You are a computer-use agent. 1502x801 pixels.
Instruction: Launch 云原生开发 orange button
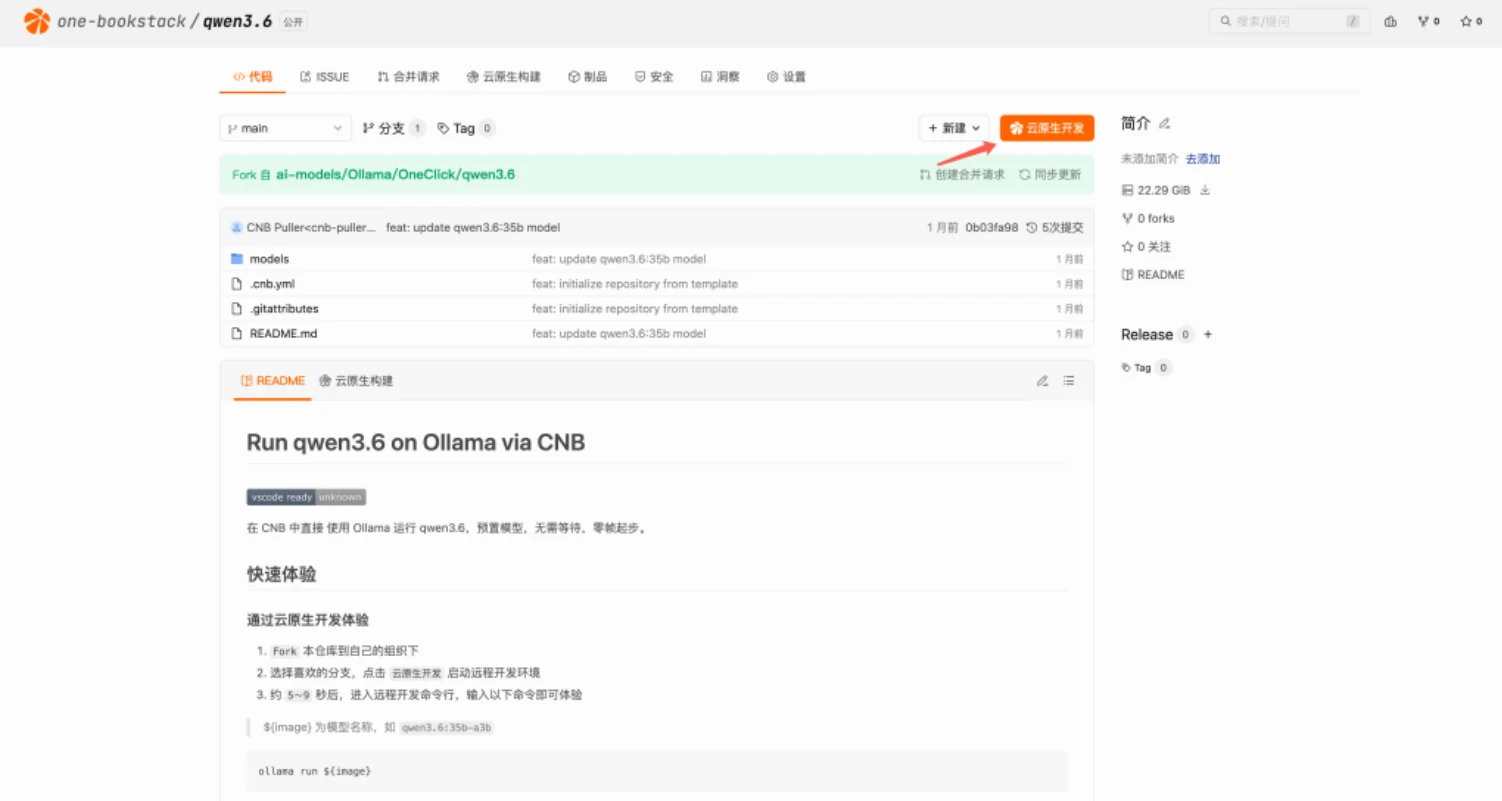1047,128
